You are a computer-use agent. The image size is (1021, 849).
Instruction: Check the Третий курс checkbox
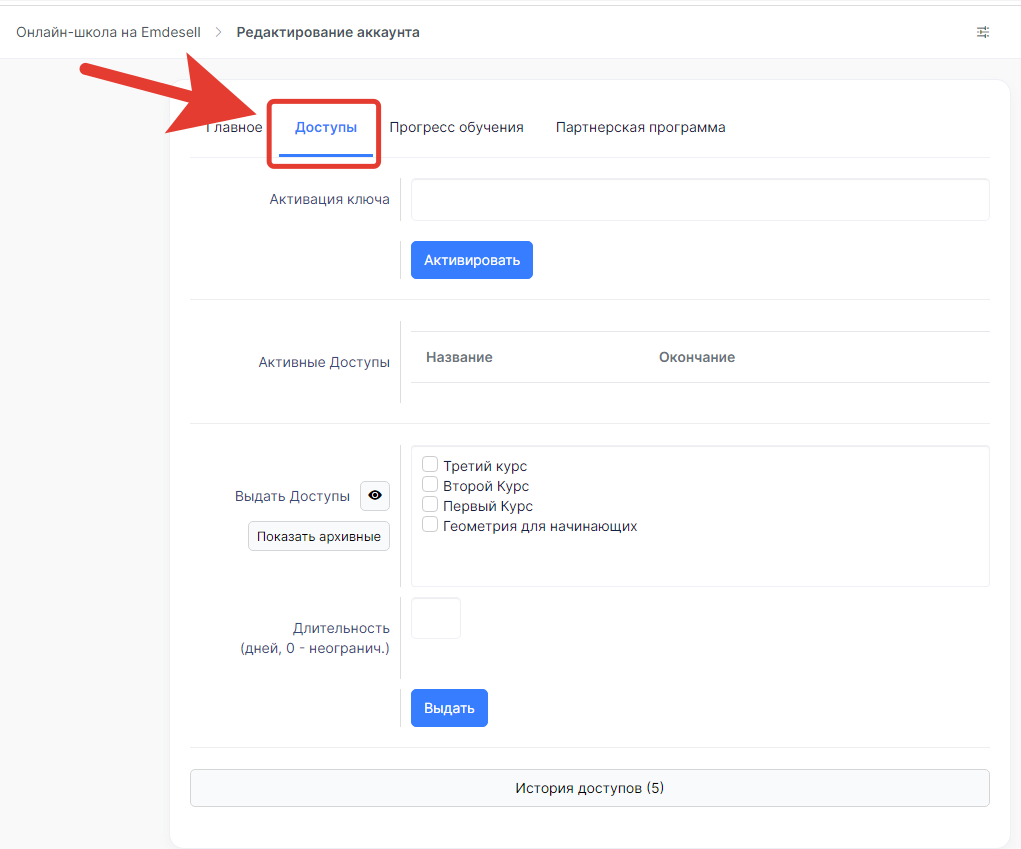[x=430, y=465]
